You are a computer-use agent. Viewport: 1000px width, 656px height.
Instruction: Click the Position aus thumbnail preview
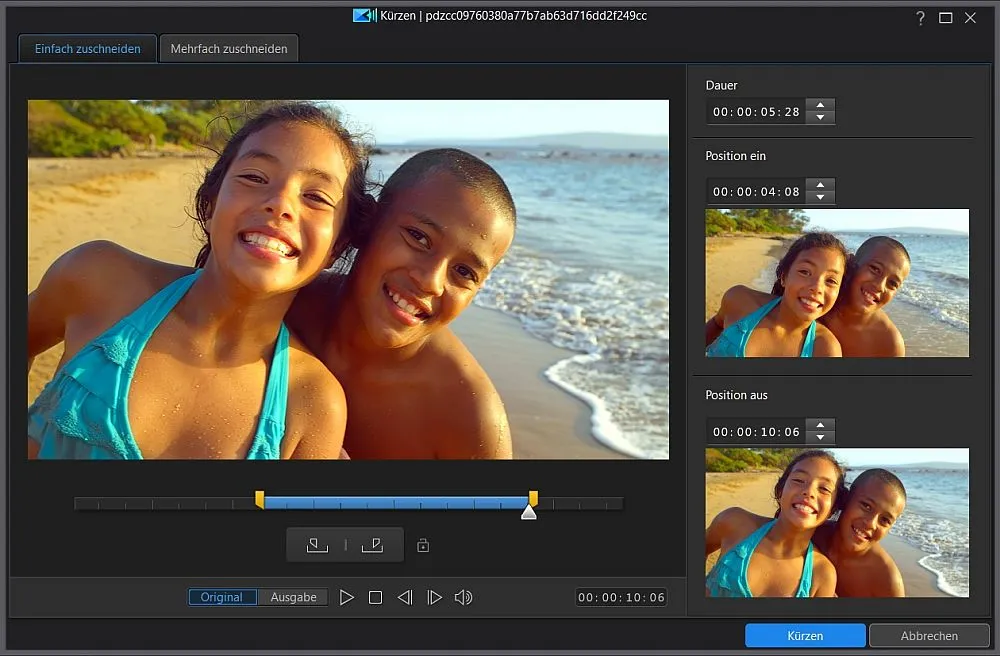coord(837,522)
